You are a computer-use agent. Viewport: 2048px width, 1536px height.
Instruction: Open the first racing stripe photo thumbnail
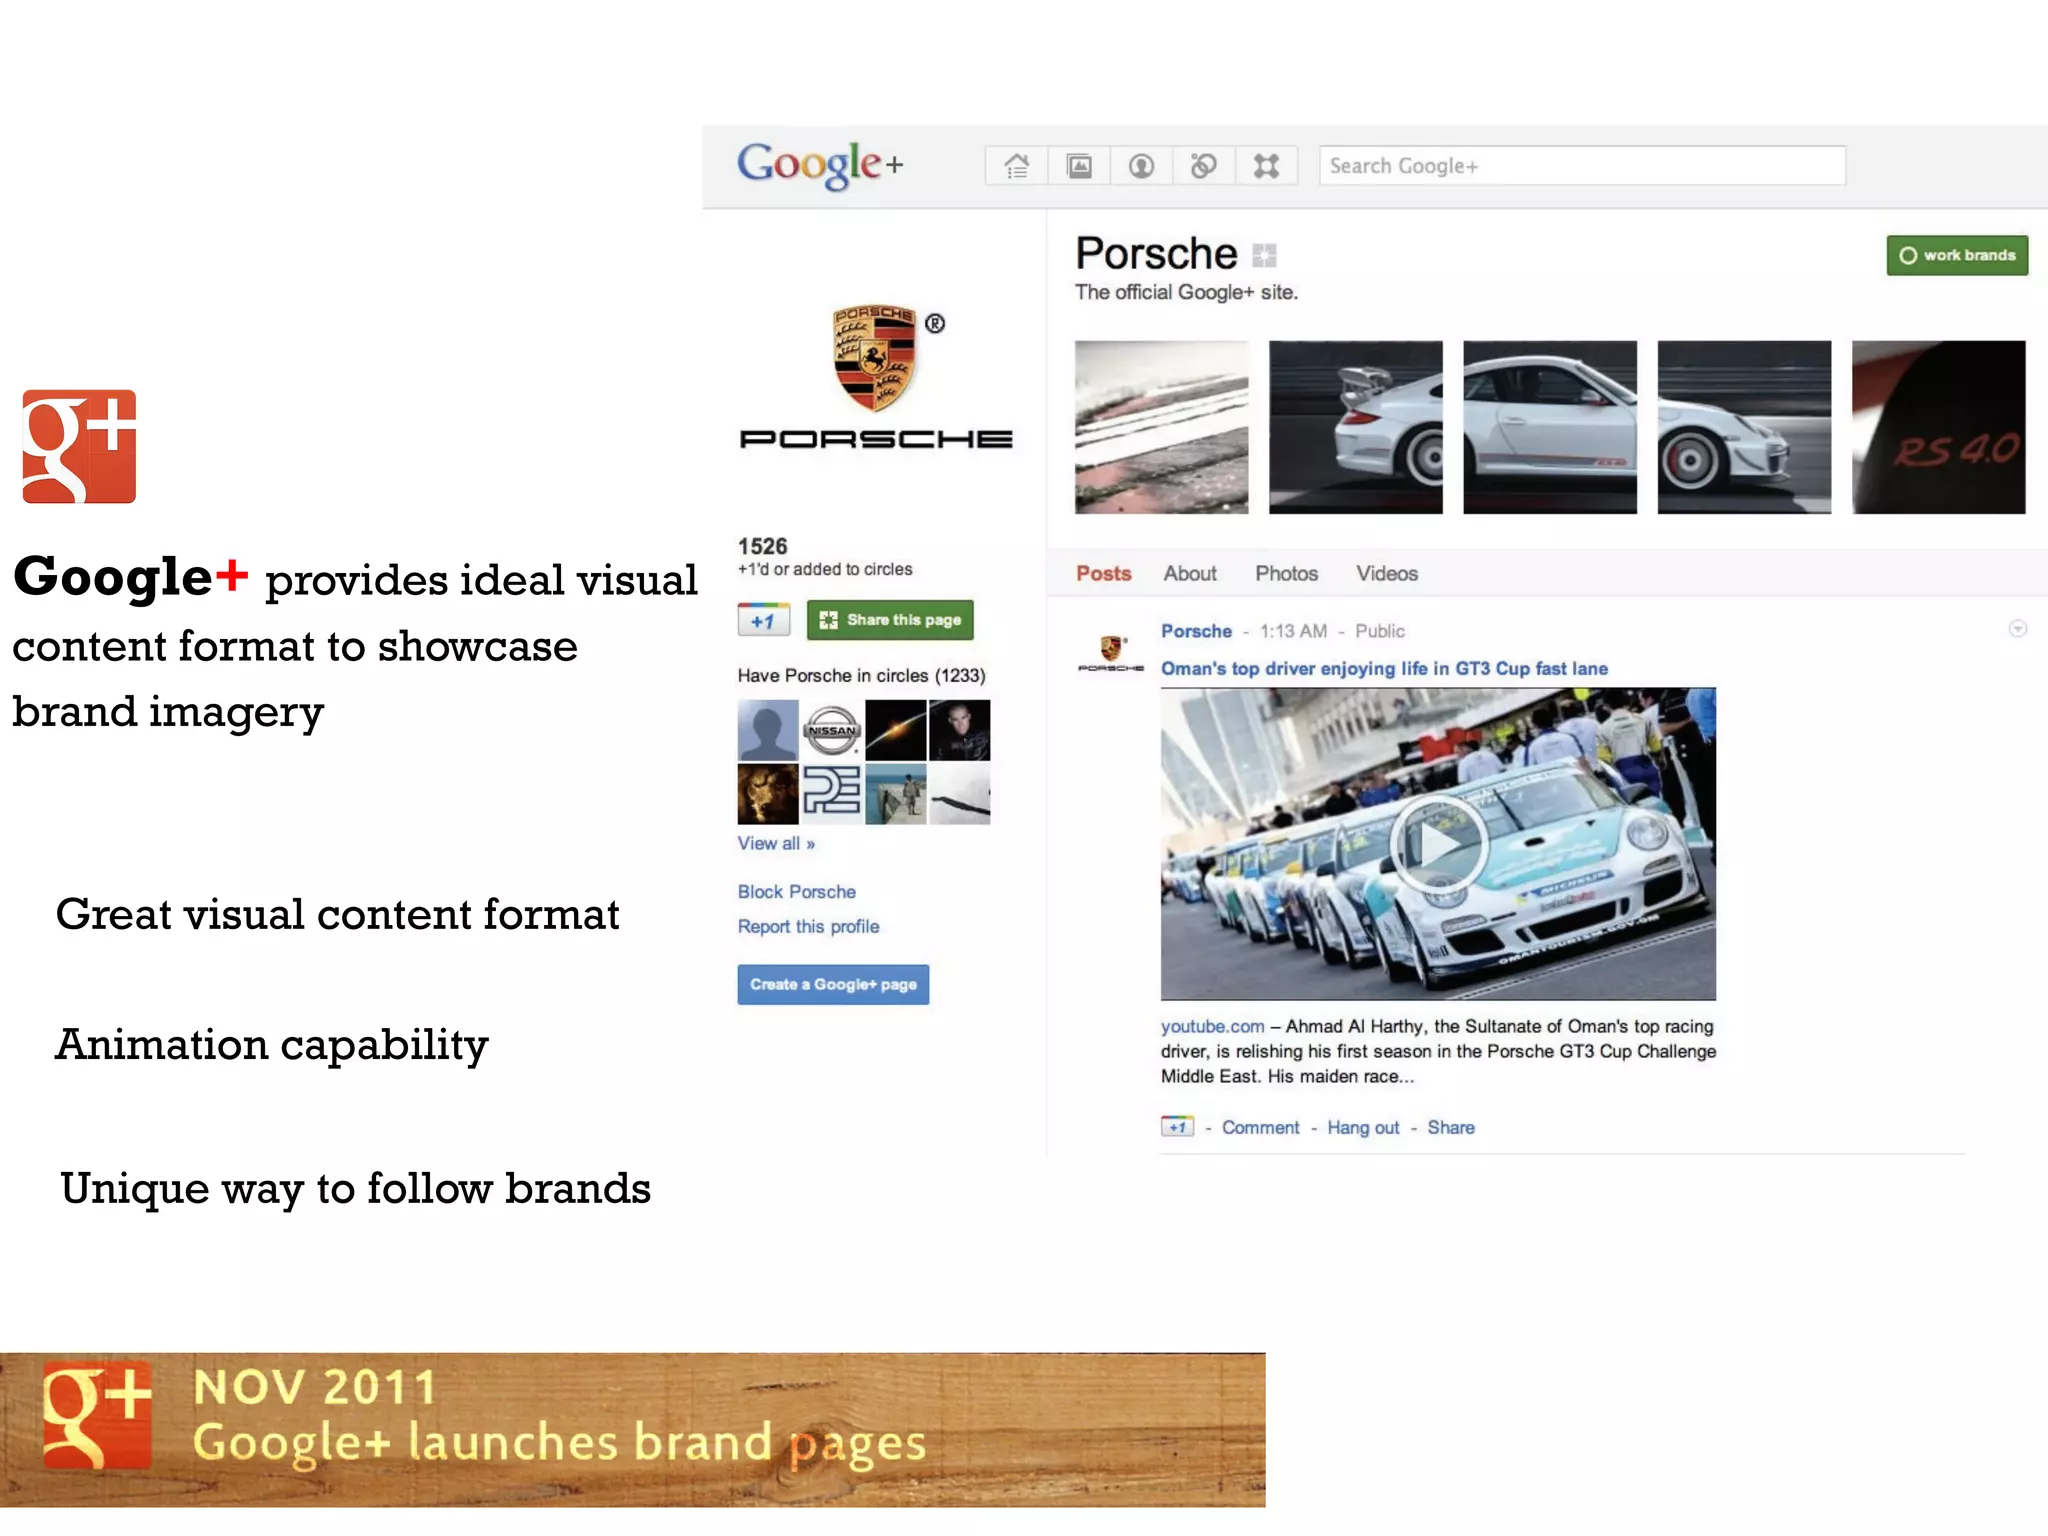point(1161,427)
